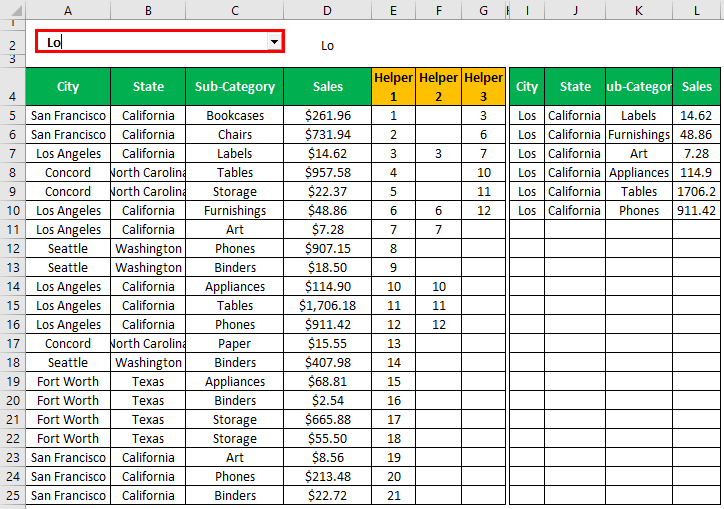The image size is (724, 509).
Task: Select cell showing $15.55
Action: 327,343
